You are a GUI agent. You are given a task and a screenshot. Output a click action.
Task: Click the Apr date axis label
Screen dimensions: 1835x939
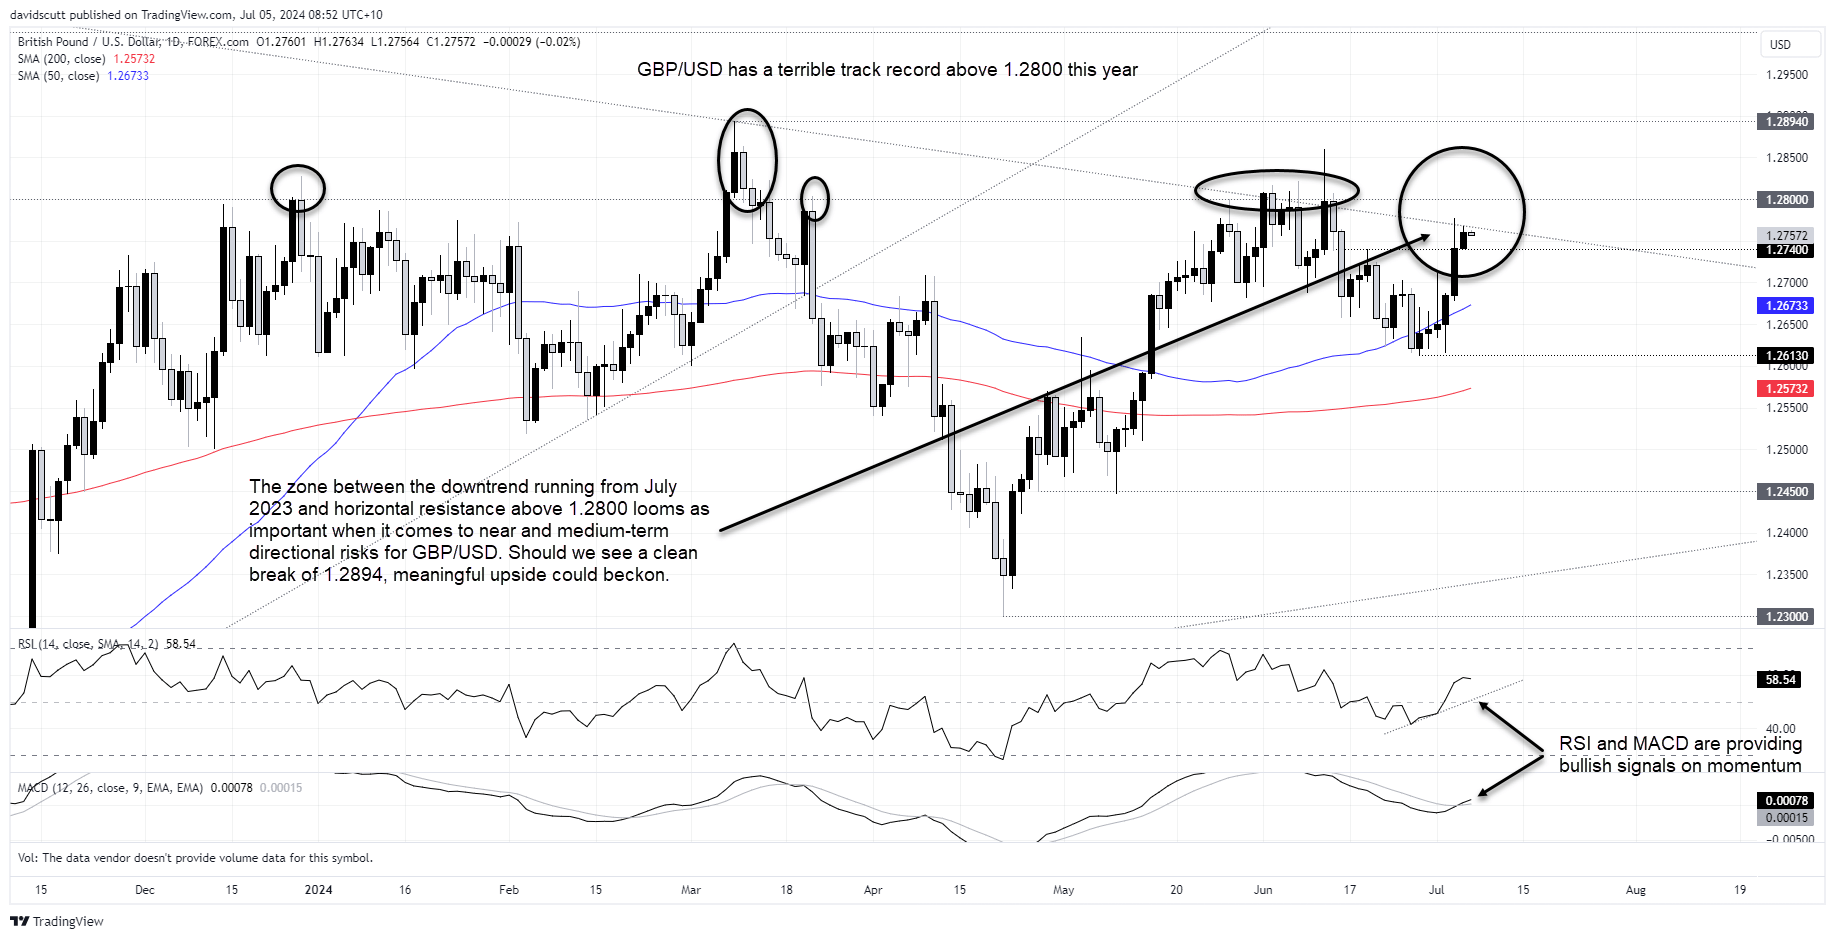click(x=873, y=890)
